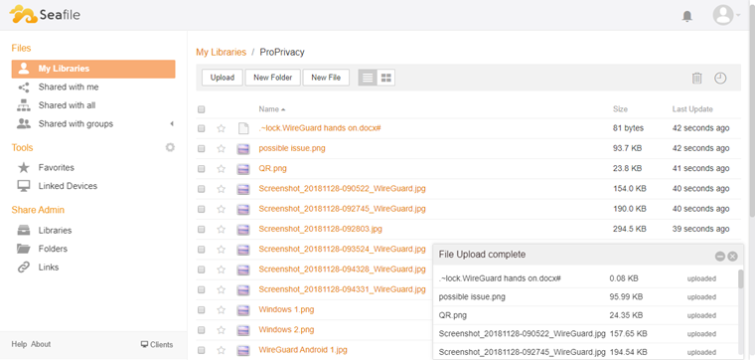755x360 pixels.
Task: Click the upload panel scrollbar
Action: tap(741, 279)
